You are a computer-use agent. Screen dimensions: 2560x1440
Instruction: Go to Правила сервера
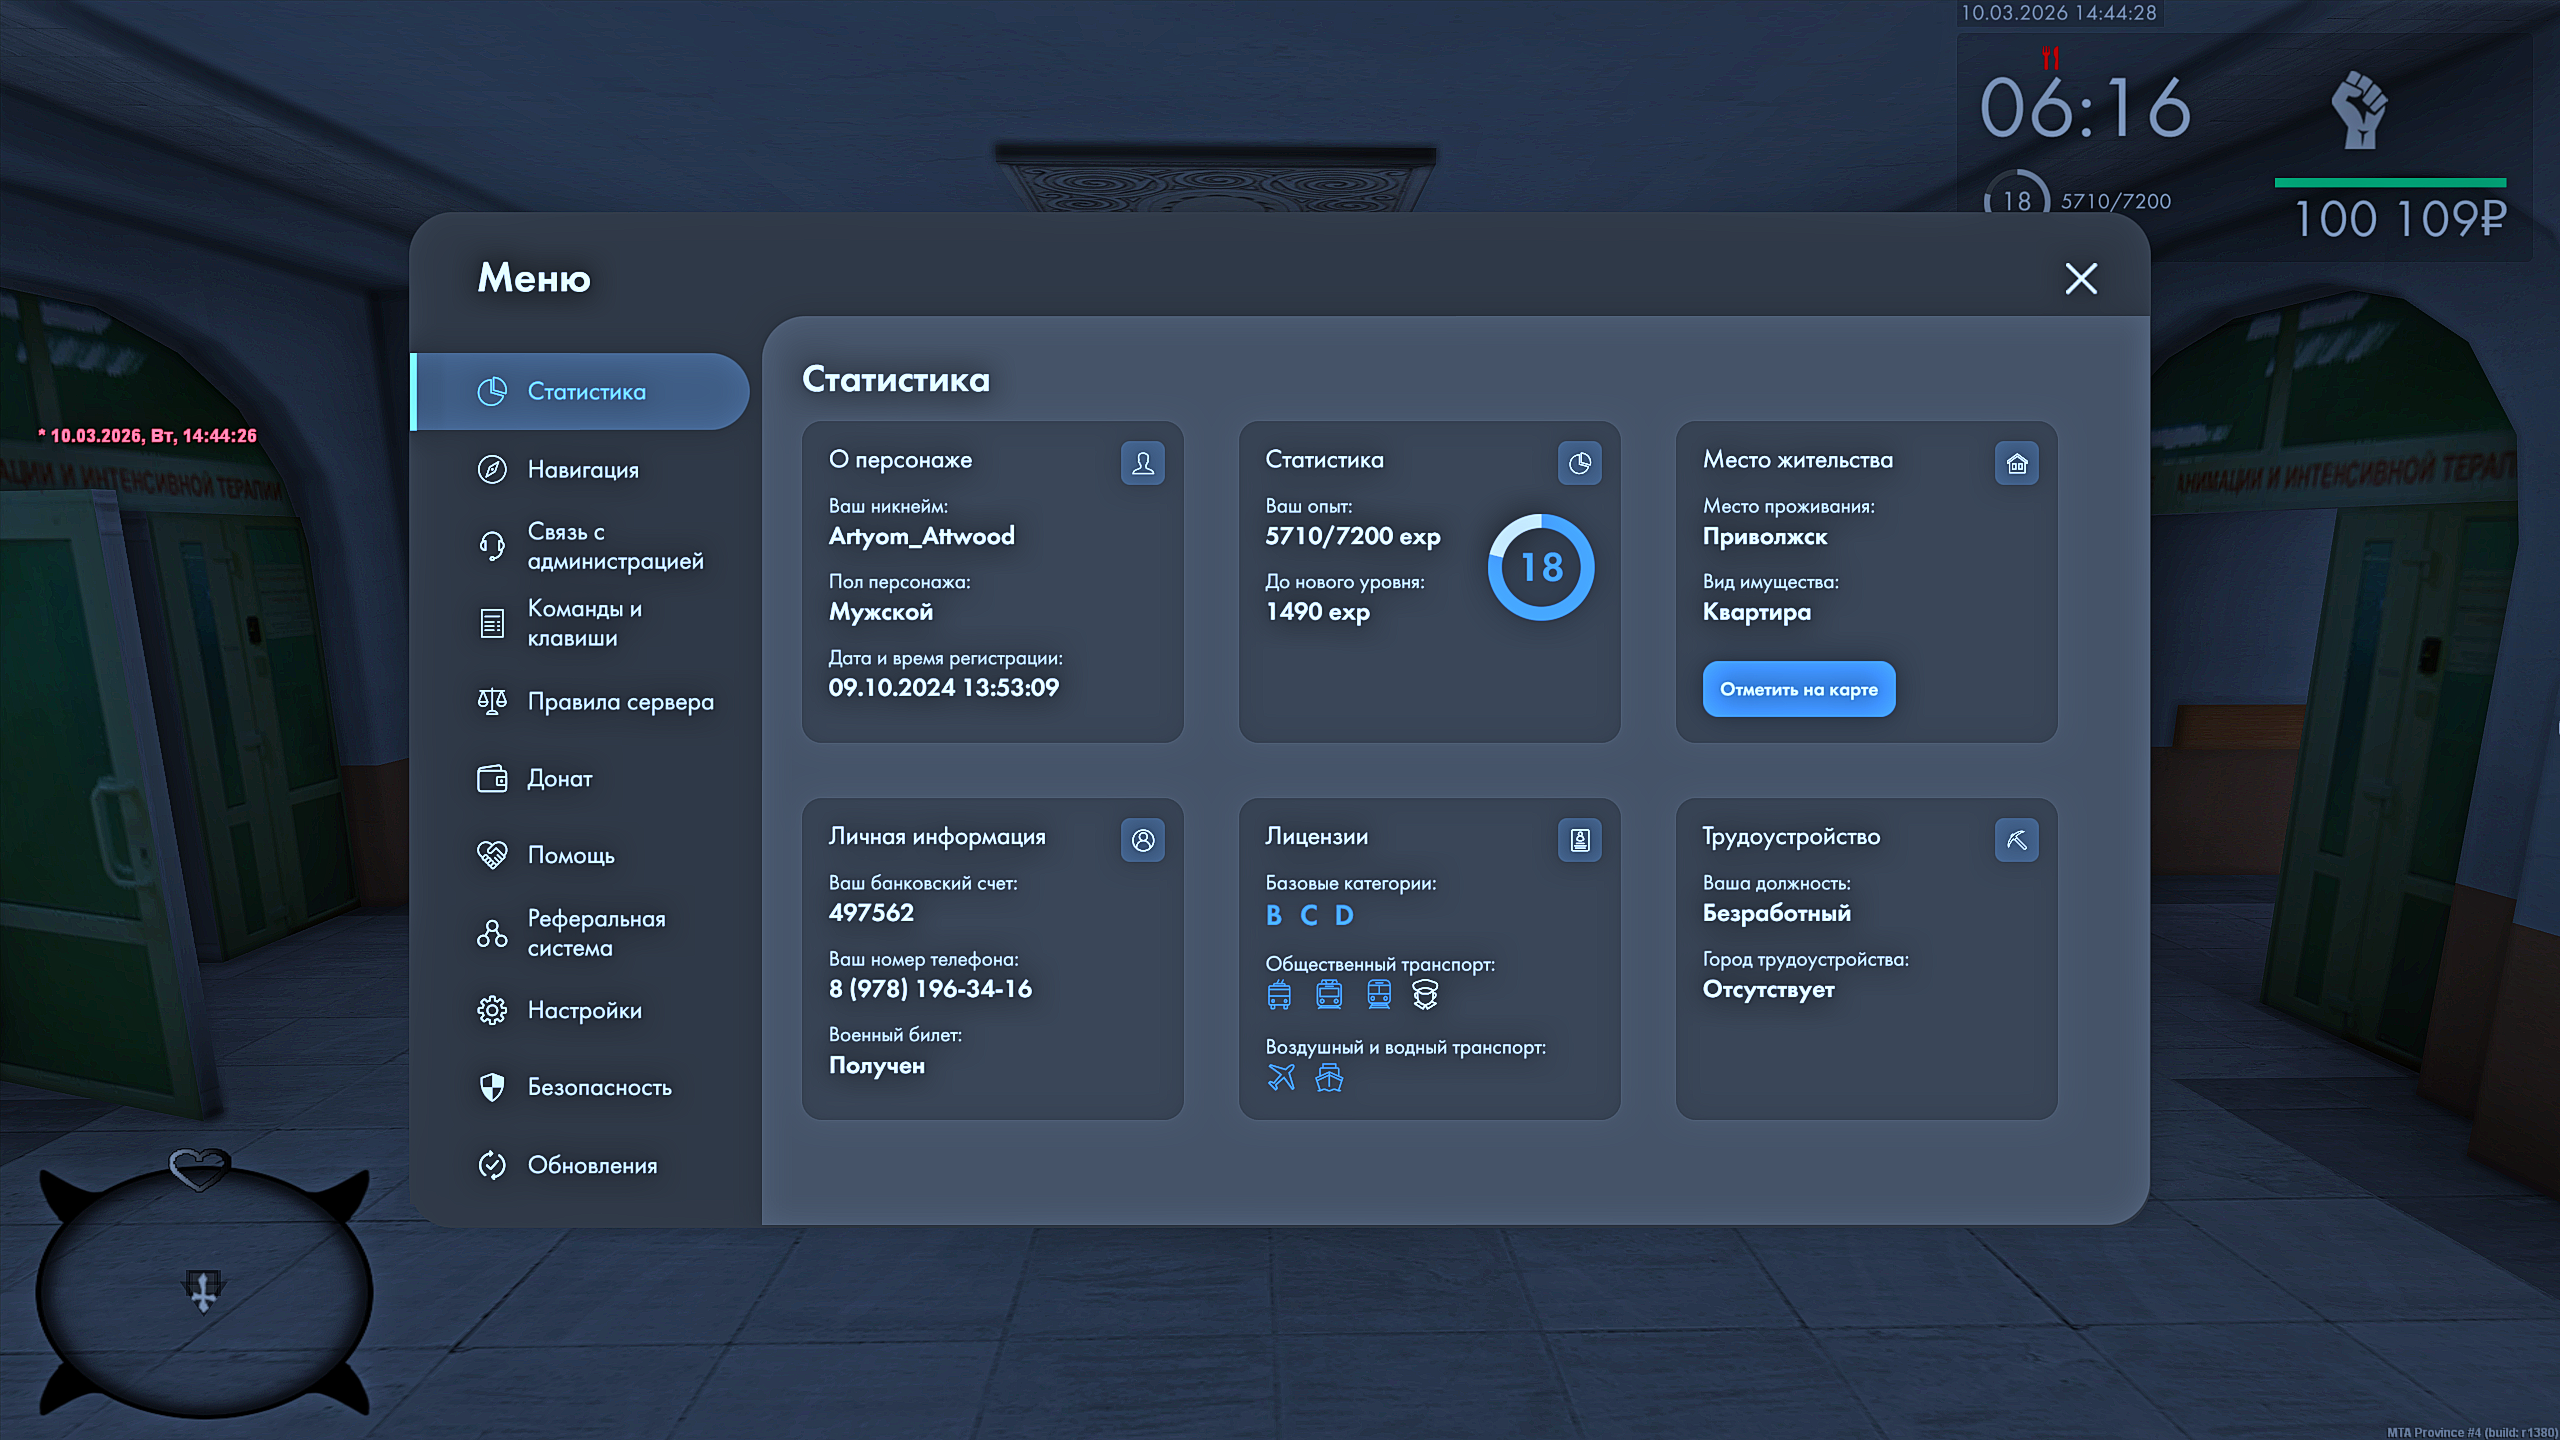(620, 702)
